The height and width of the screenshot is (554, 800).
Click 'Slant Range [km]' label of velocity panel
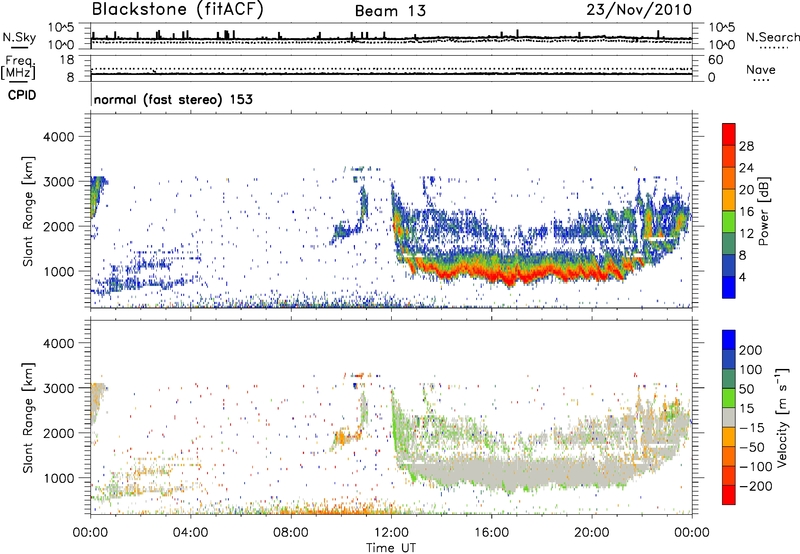click(28, 418)
